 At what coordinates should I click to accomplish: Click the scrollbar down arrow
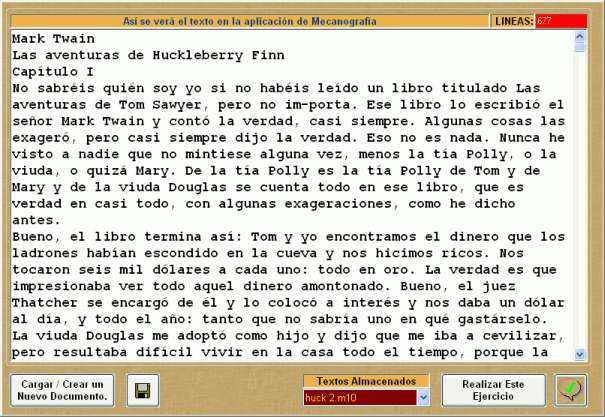pyautogui.click(x=580, y=354)
